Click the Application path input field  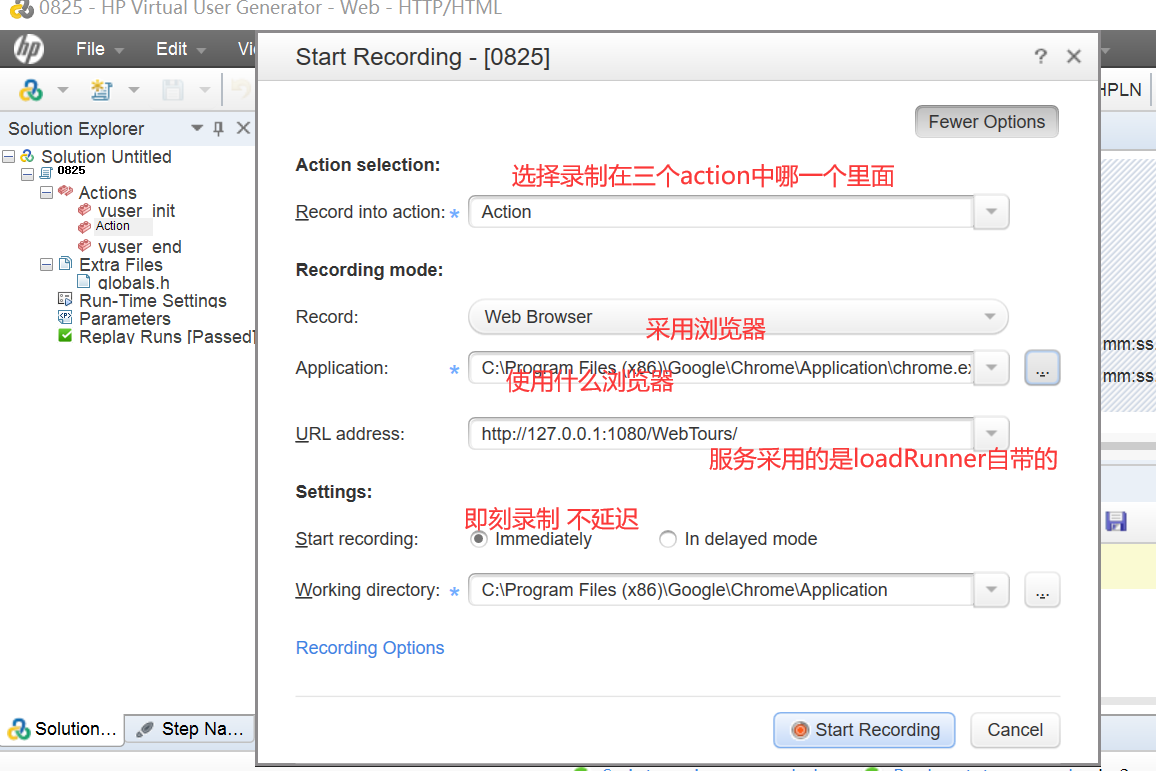[721, 368]
